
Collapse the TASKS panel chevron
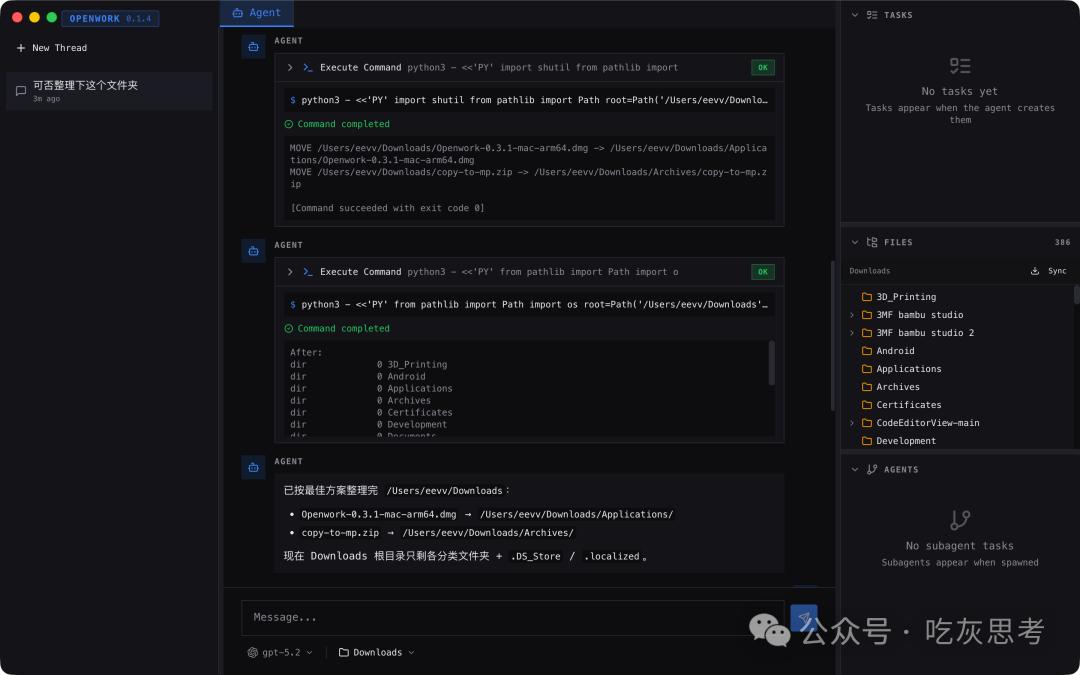pos(855,15)
